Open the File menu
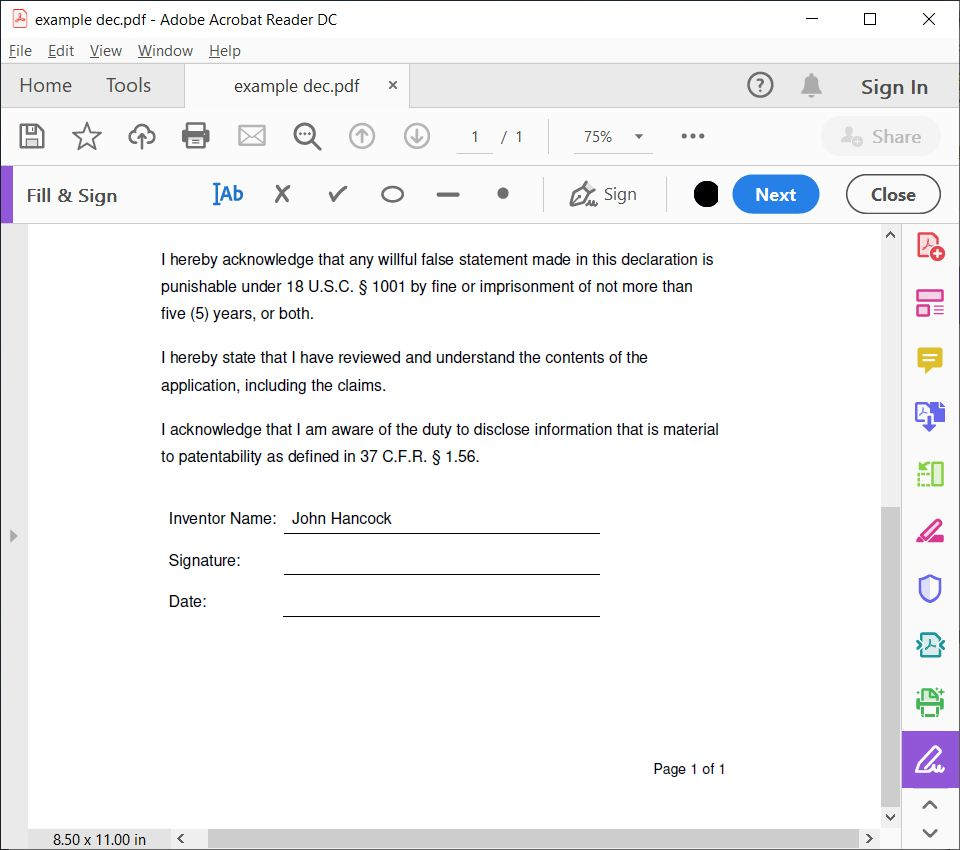 20,50
